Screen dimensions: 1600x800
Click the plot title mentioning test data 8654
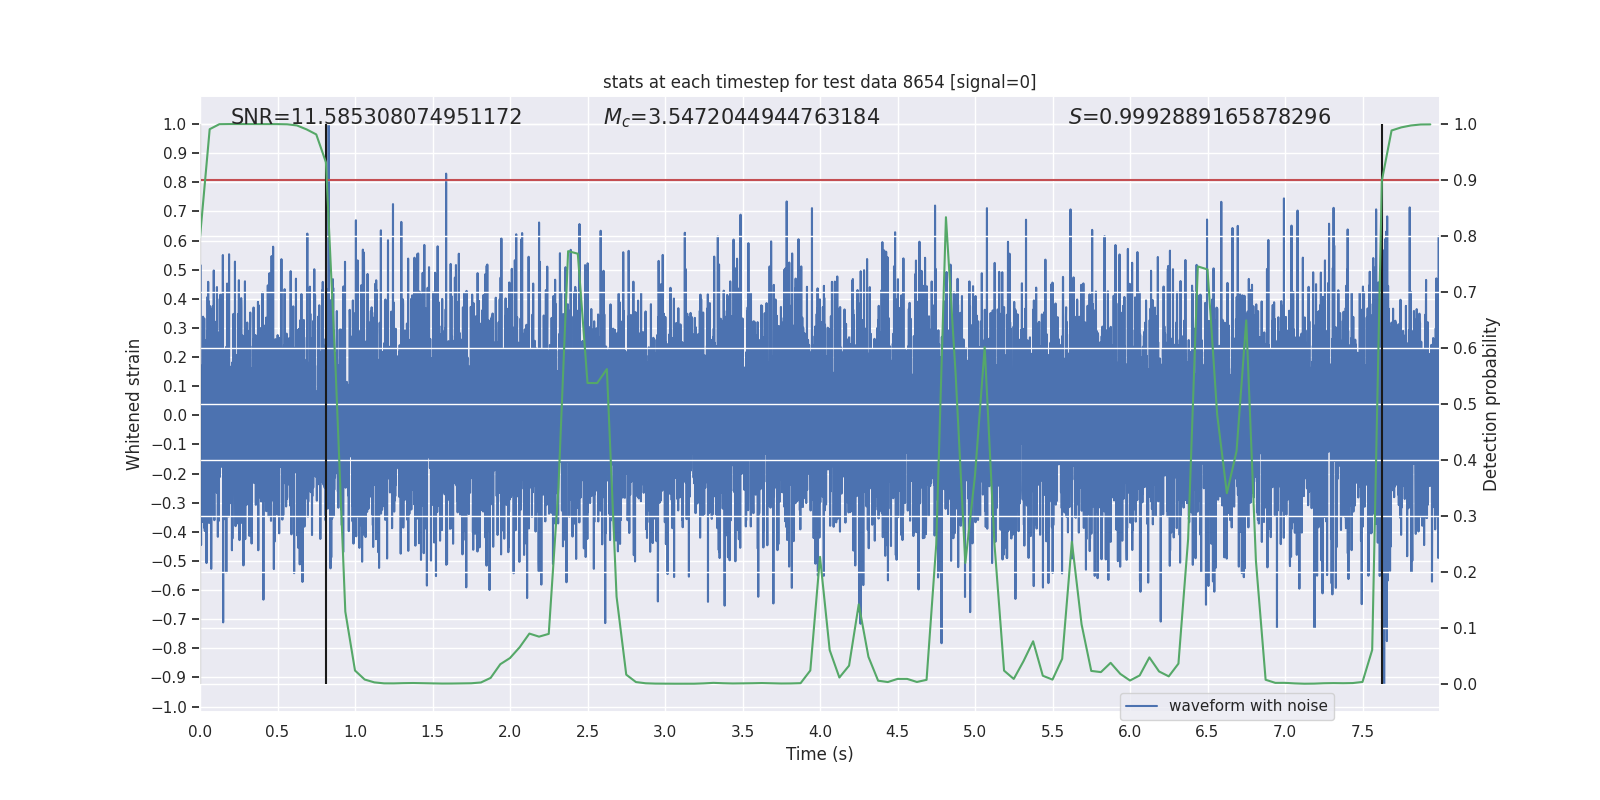819,82
